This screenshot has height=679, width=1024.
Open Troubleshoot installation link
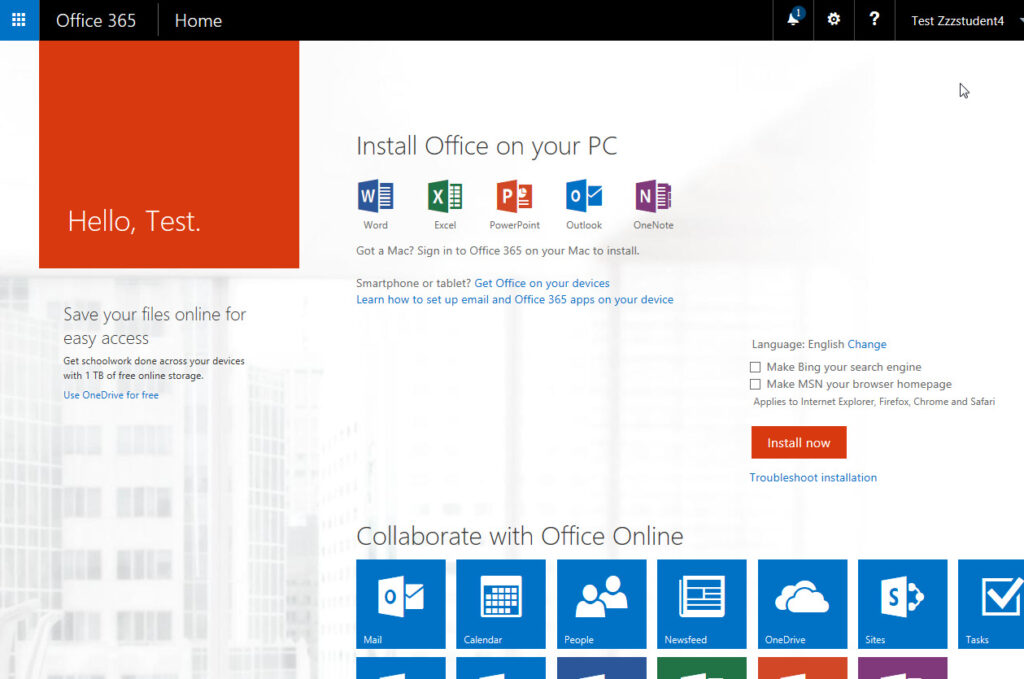pos(813,477)
